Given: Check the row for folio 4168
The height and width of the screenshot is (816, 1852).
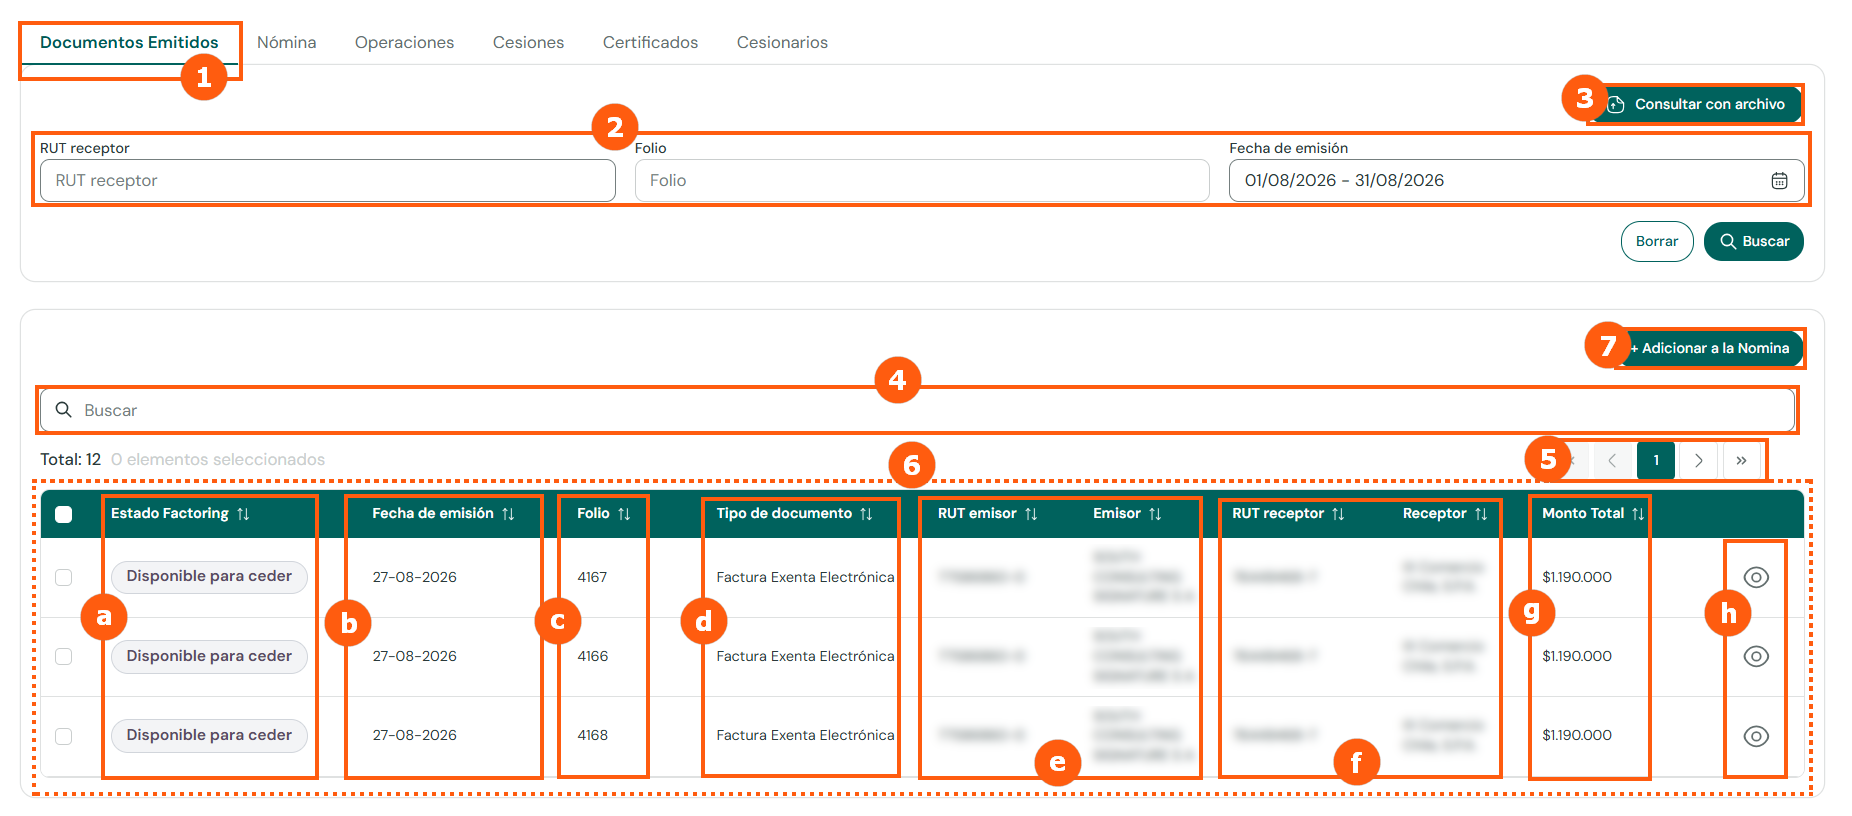Looking at the screenshot, I should tap(64, 736).
